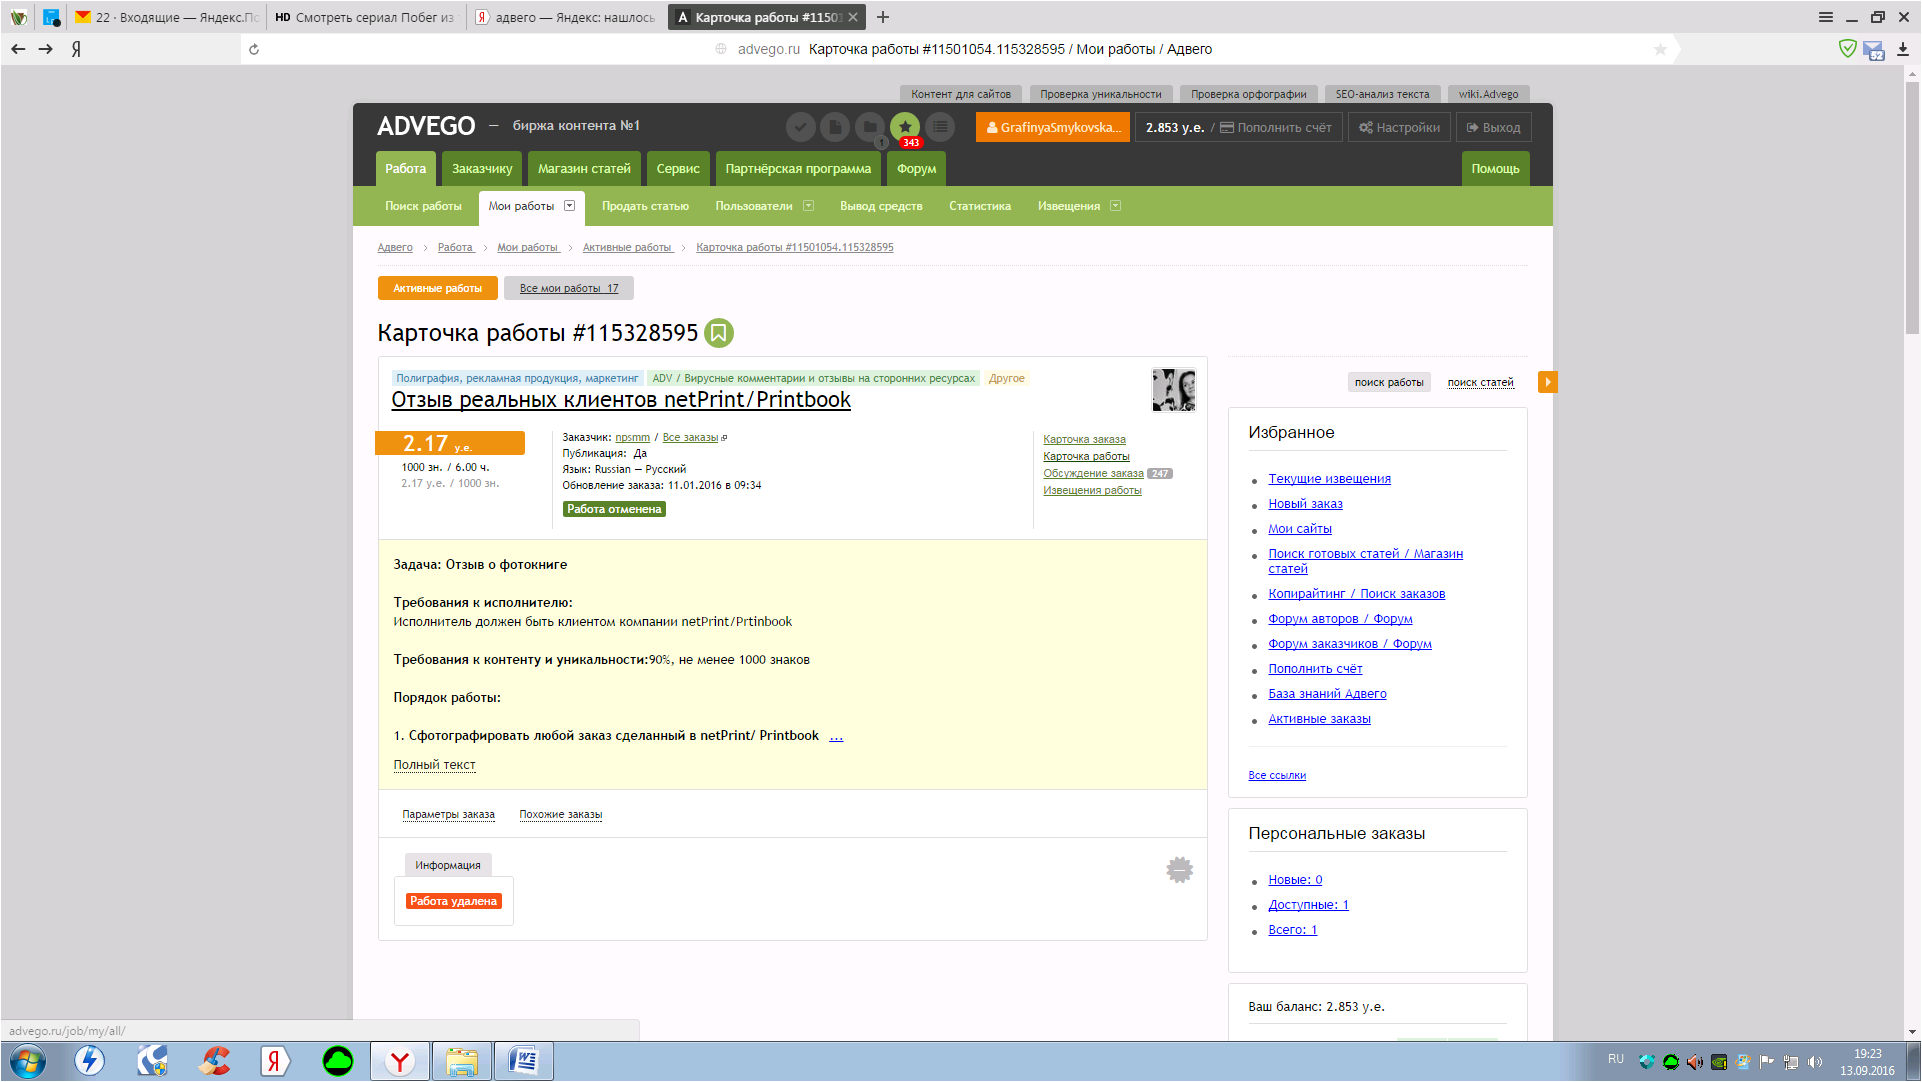Click the gear icon in information panel
This screenshot has height=1082, width=1922.
[1180, 870]
